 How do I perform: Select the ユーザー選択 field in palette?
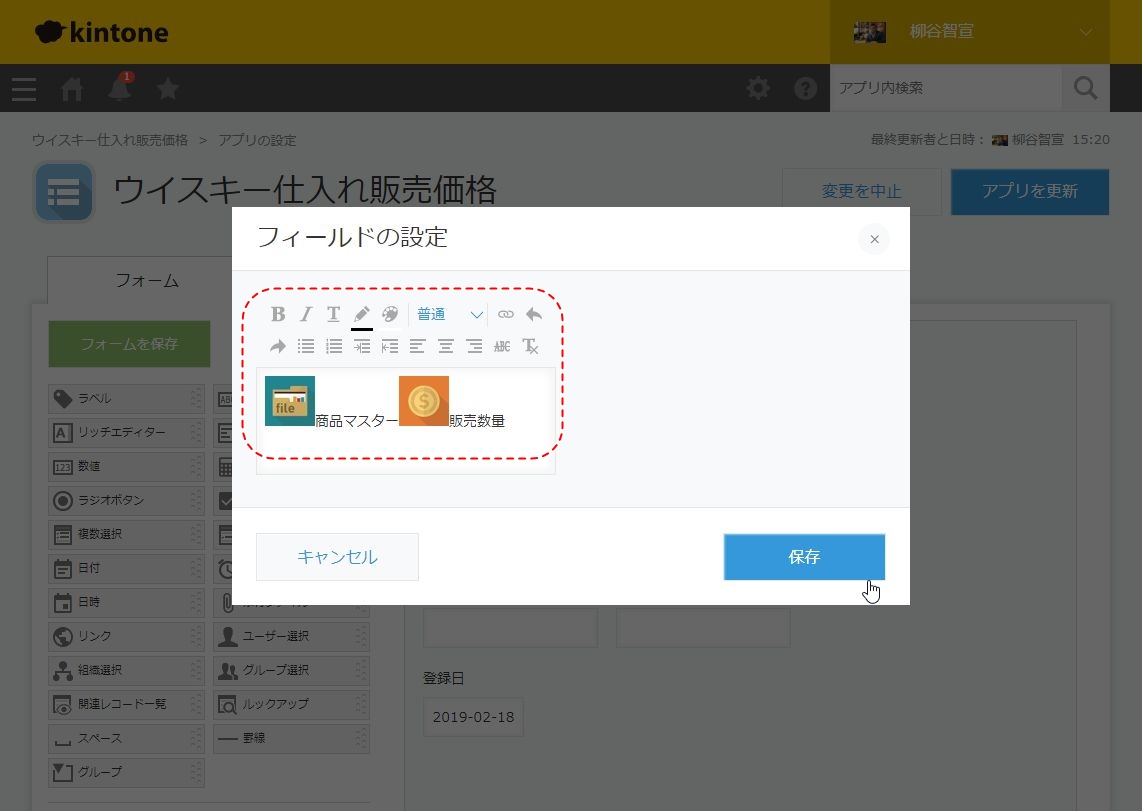click(x=291, y=636)
